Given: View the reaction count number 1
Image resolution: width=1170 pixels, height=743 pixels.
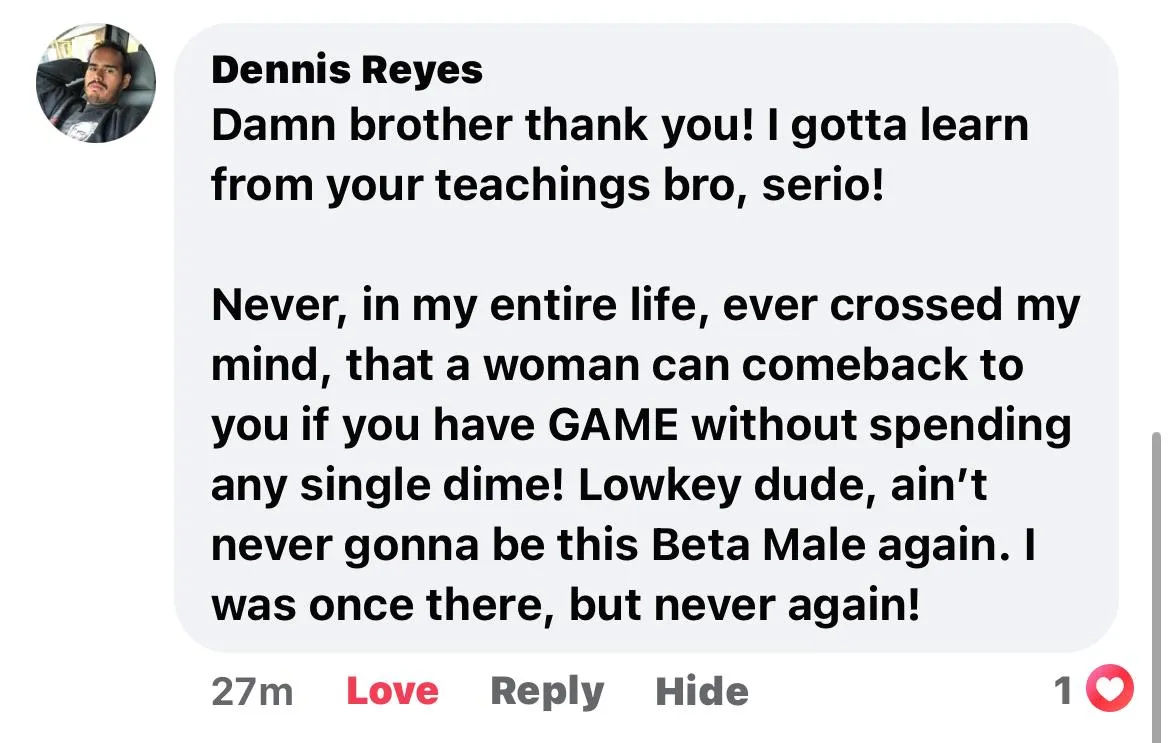Looking at the screenshot, I should [x=1063, y=690].
